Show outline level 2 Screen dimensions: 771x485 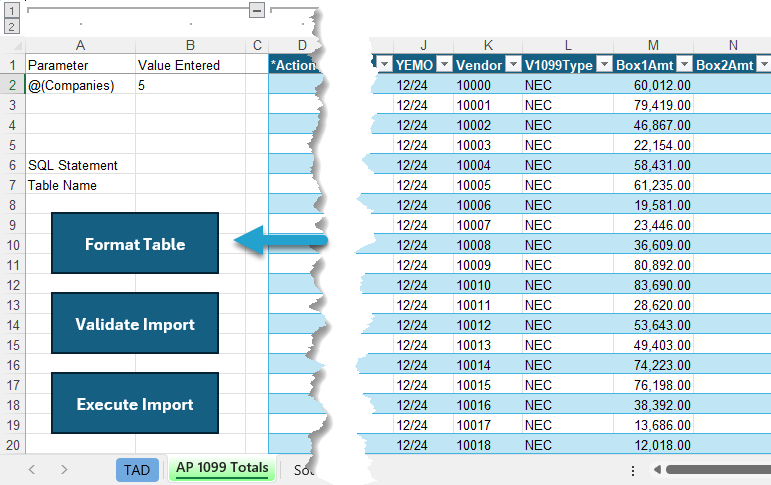coord(11,26)
